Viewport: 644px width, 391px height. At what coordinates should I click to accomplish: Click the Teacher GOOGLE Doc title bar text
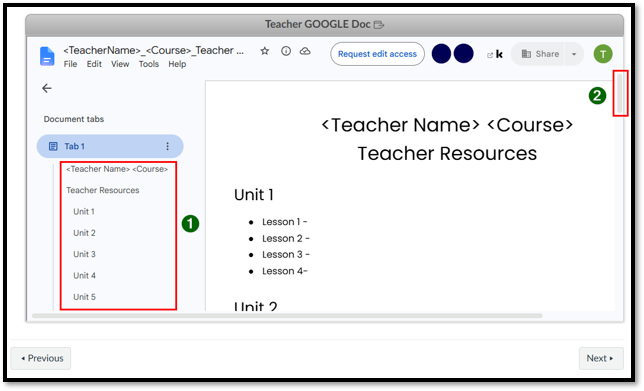click(317, 24)
